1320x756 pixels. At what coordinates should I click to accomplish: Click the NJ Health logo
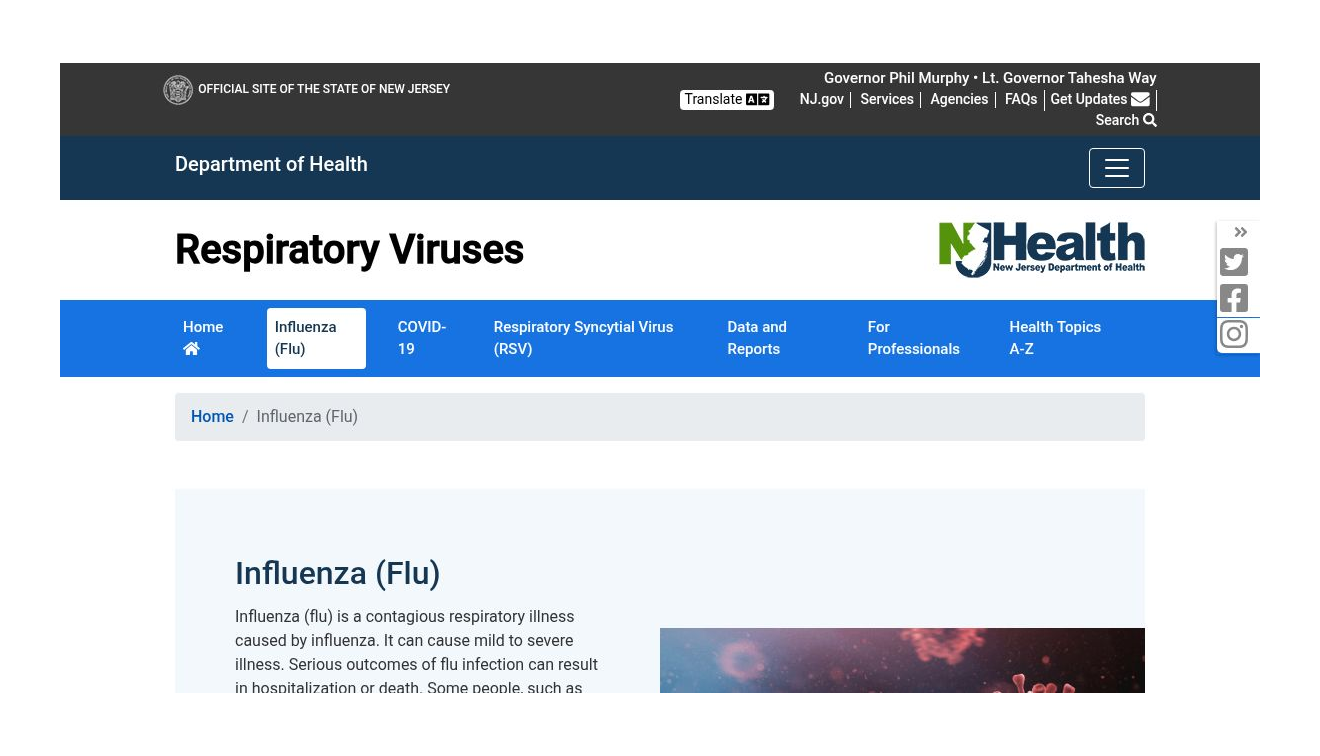click(1041, 250)
